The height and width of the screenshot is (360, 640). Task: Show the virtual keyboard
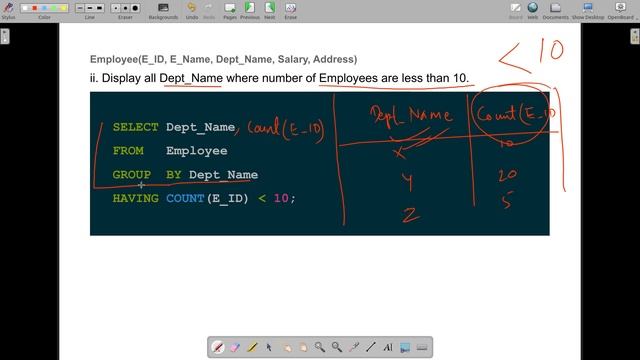(422, 347)
